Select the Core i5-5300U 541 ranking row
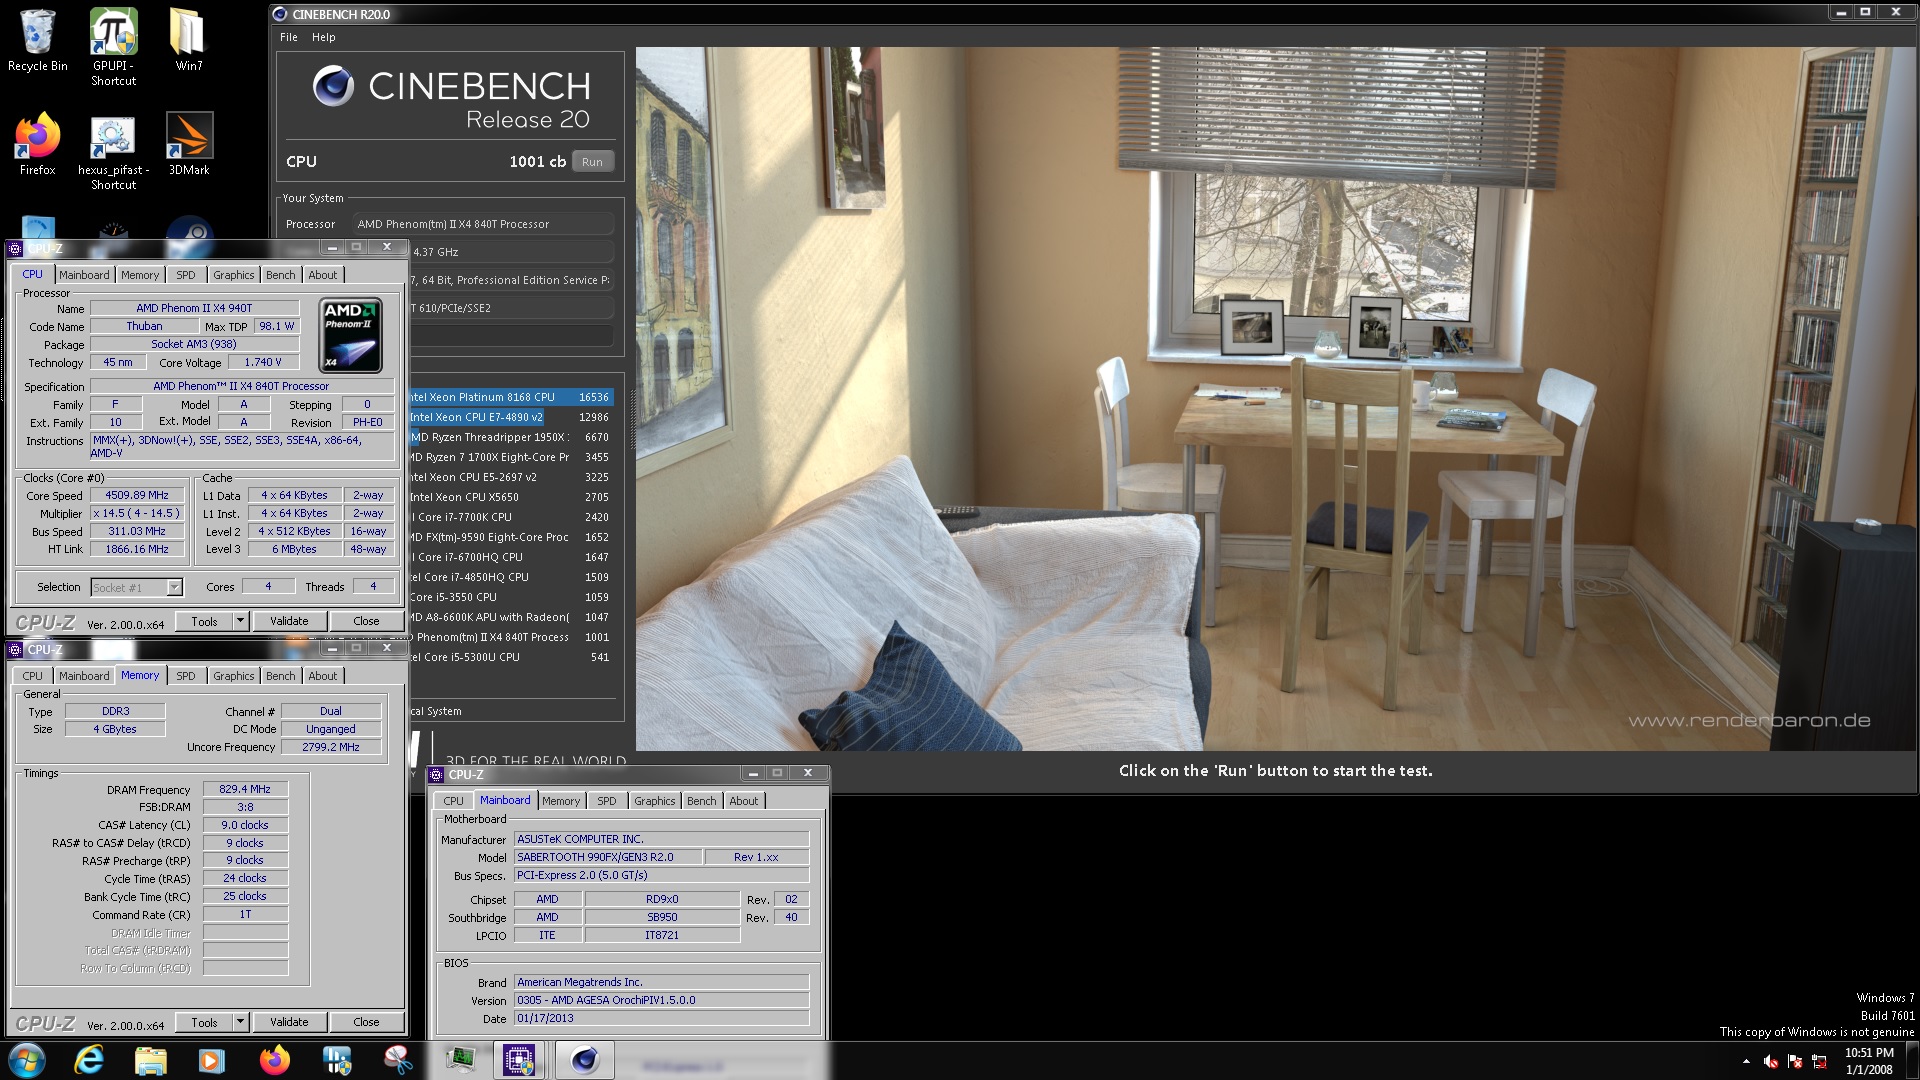Image resolution: width=1920 pixels, height=1080 pixels. tap(510, 657)
